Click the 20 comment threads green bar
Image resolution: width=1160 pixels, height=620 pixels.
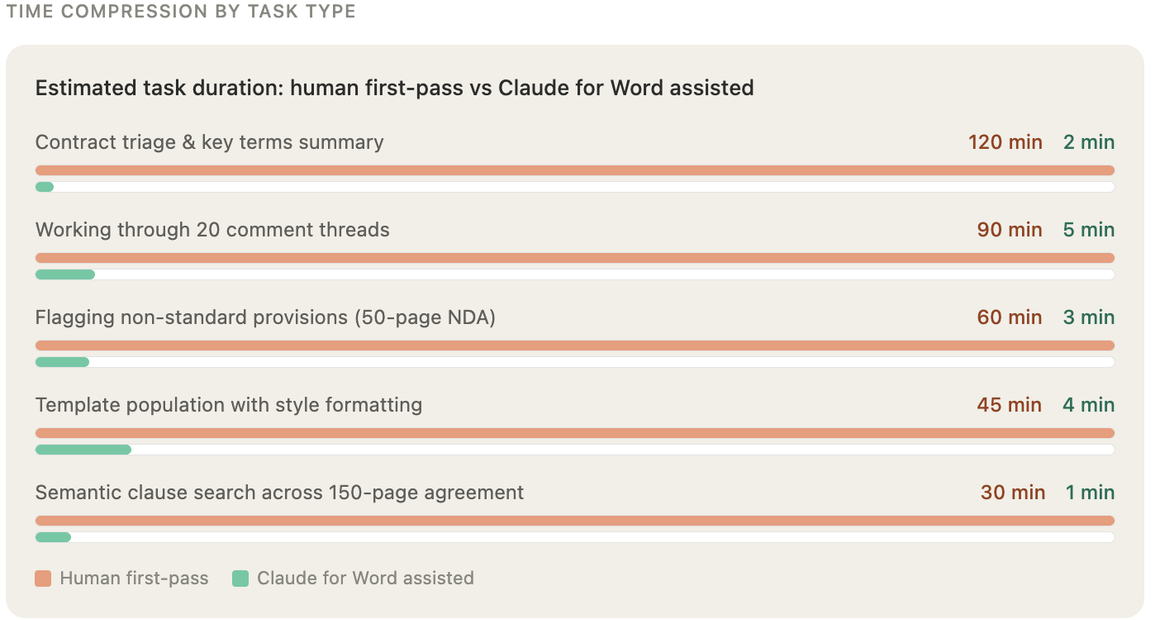coord(65,274)
